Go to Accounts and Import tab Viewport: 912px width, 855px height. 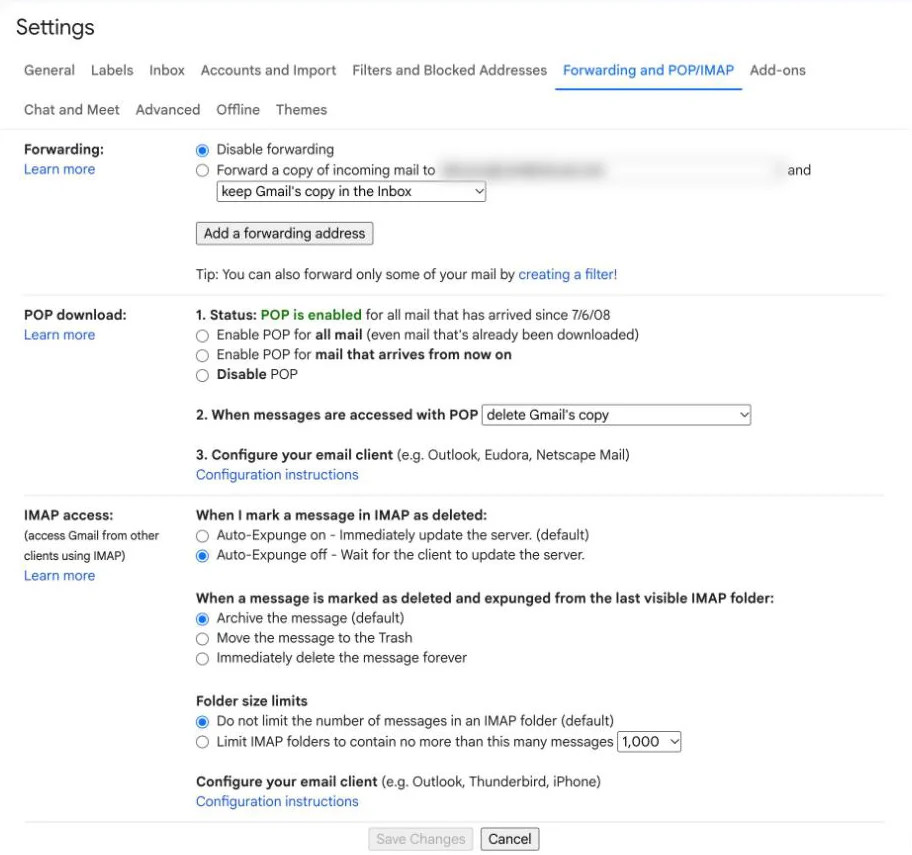(x=268, y=70)
